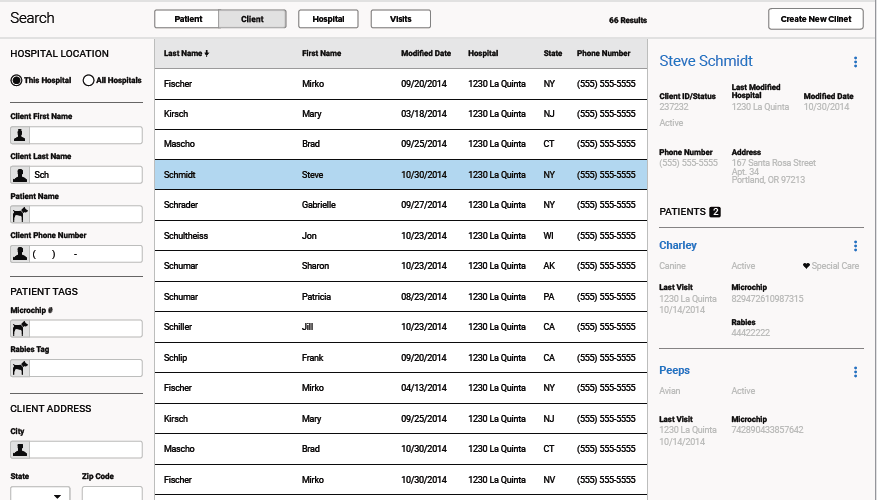877x500 pixels.
Task: Click dog icon beside Microchip # field
Action: [20, 328]
